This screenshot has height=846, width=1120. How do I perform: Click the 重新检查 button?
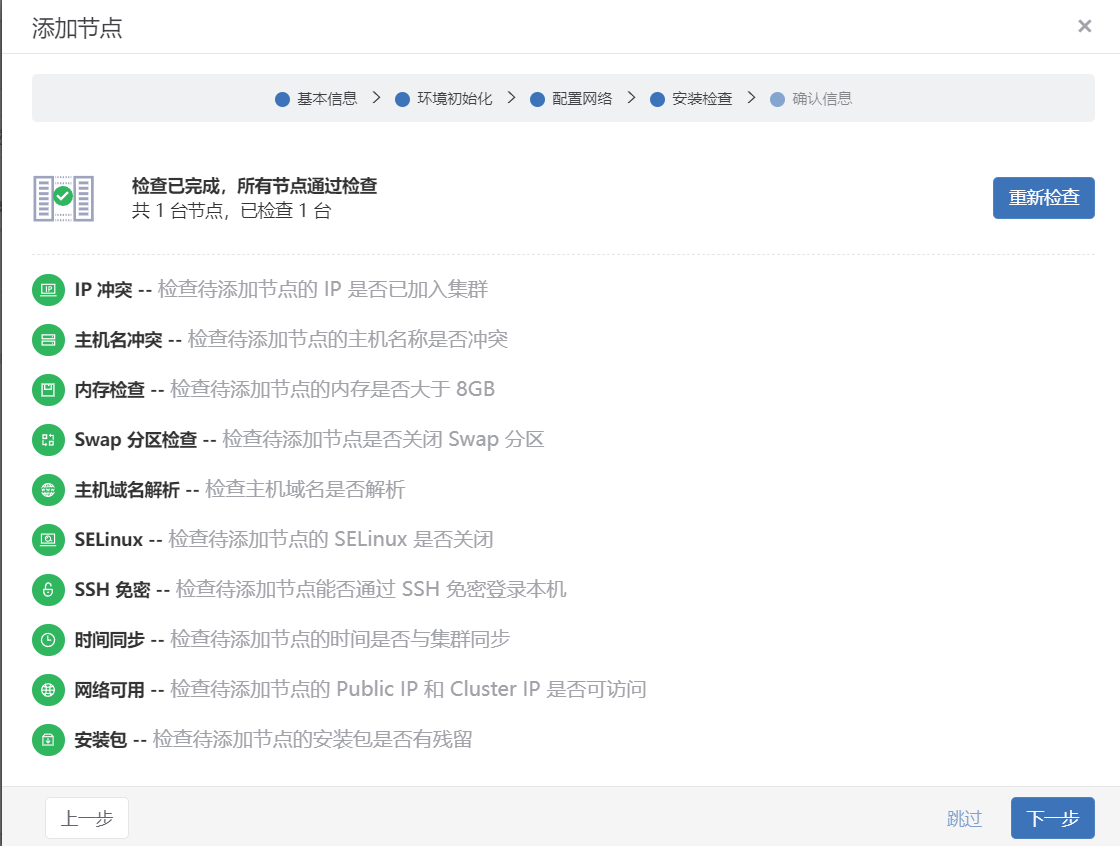1043,198
